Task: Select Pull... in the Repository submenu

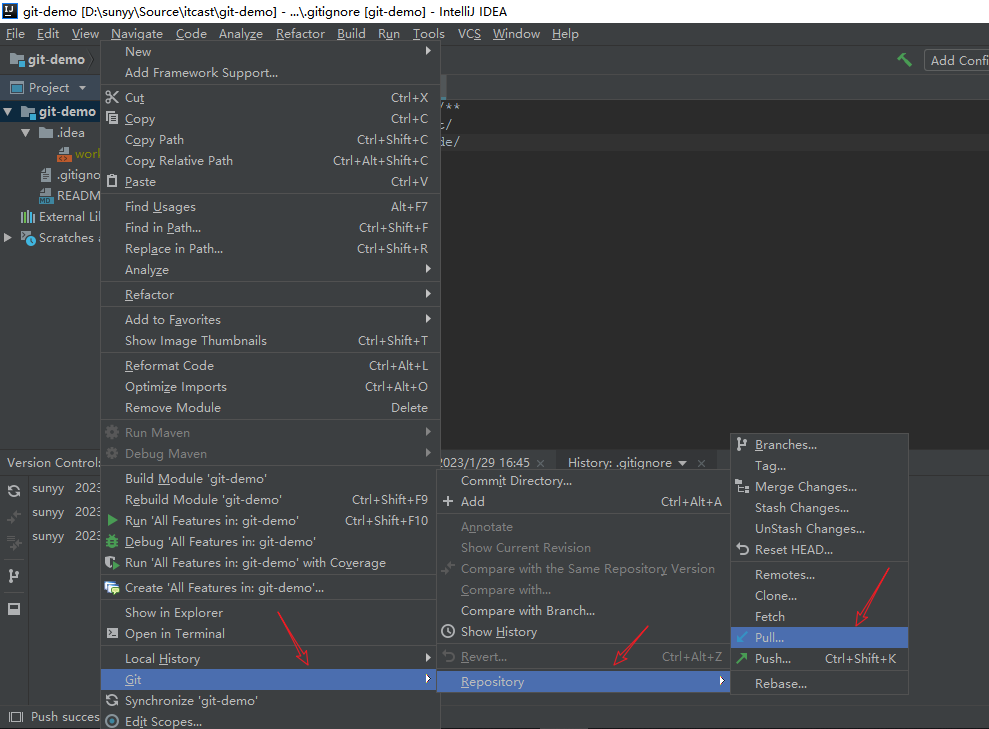Action: coord(769,638)
